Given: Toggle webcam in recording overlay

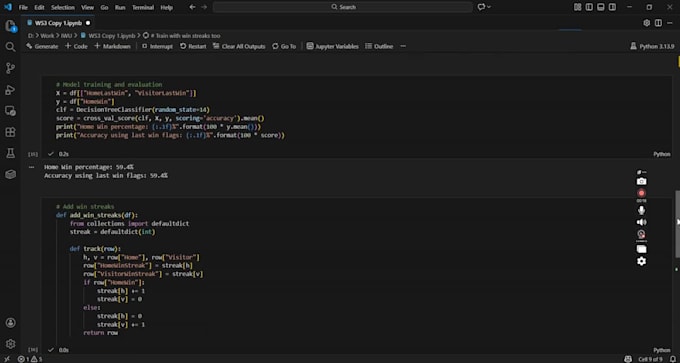Looking at the screenshot, I should pos(641,234).
